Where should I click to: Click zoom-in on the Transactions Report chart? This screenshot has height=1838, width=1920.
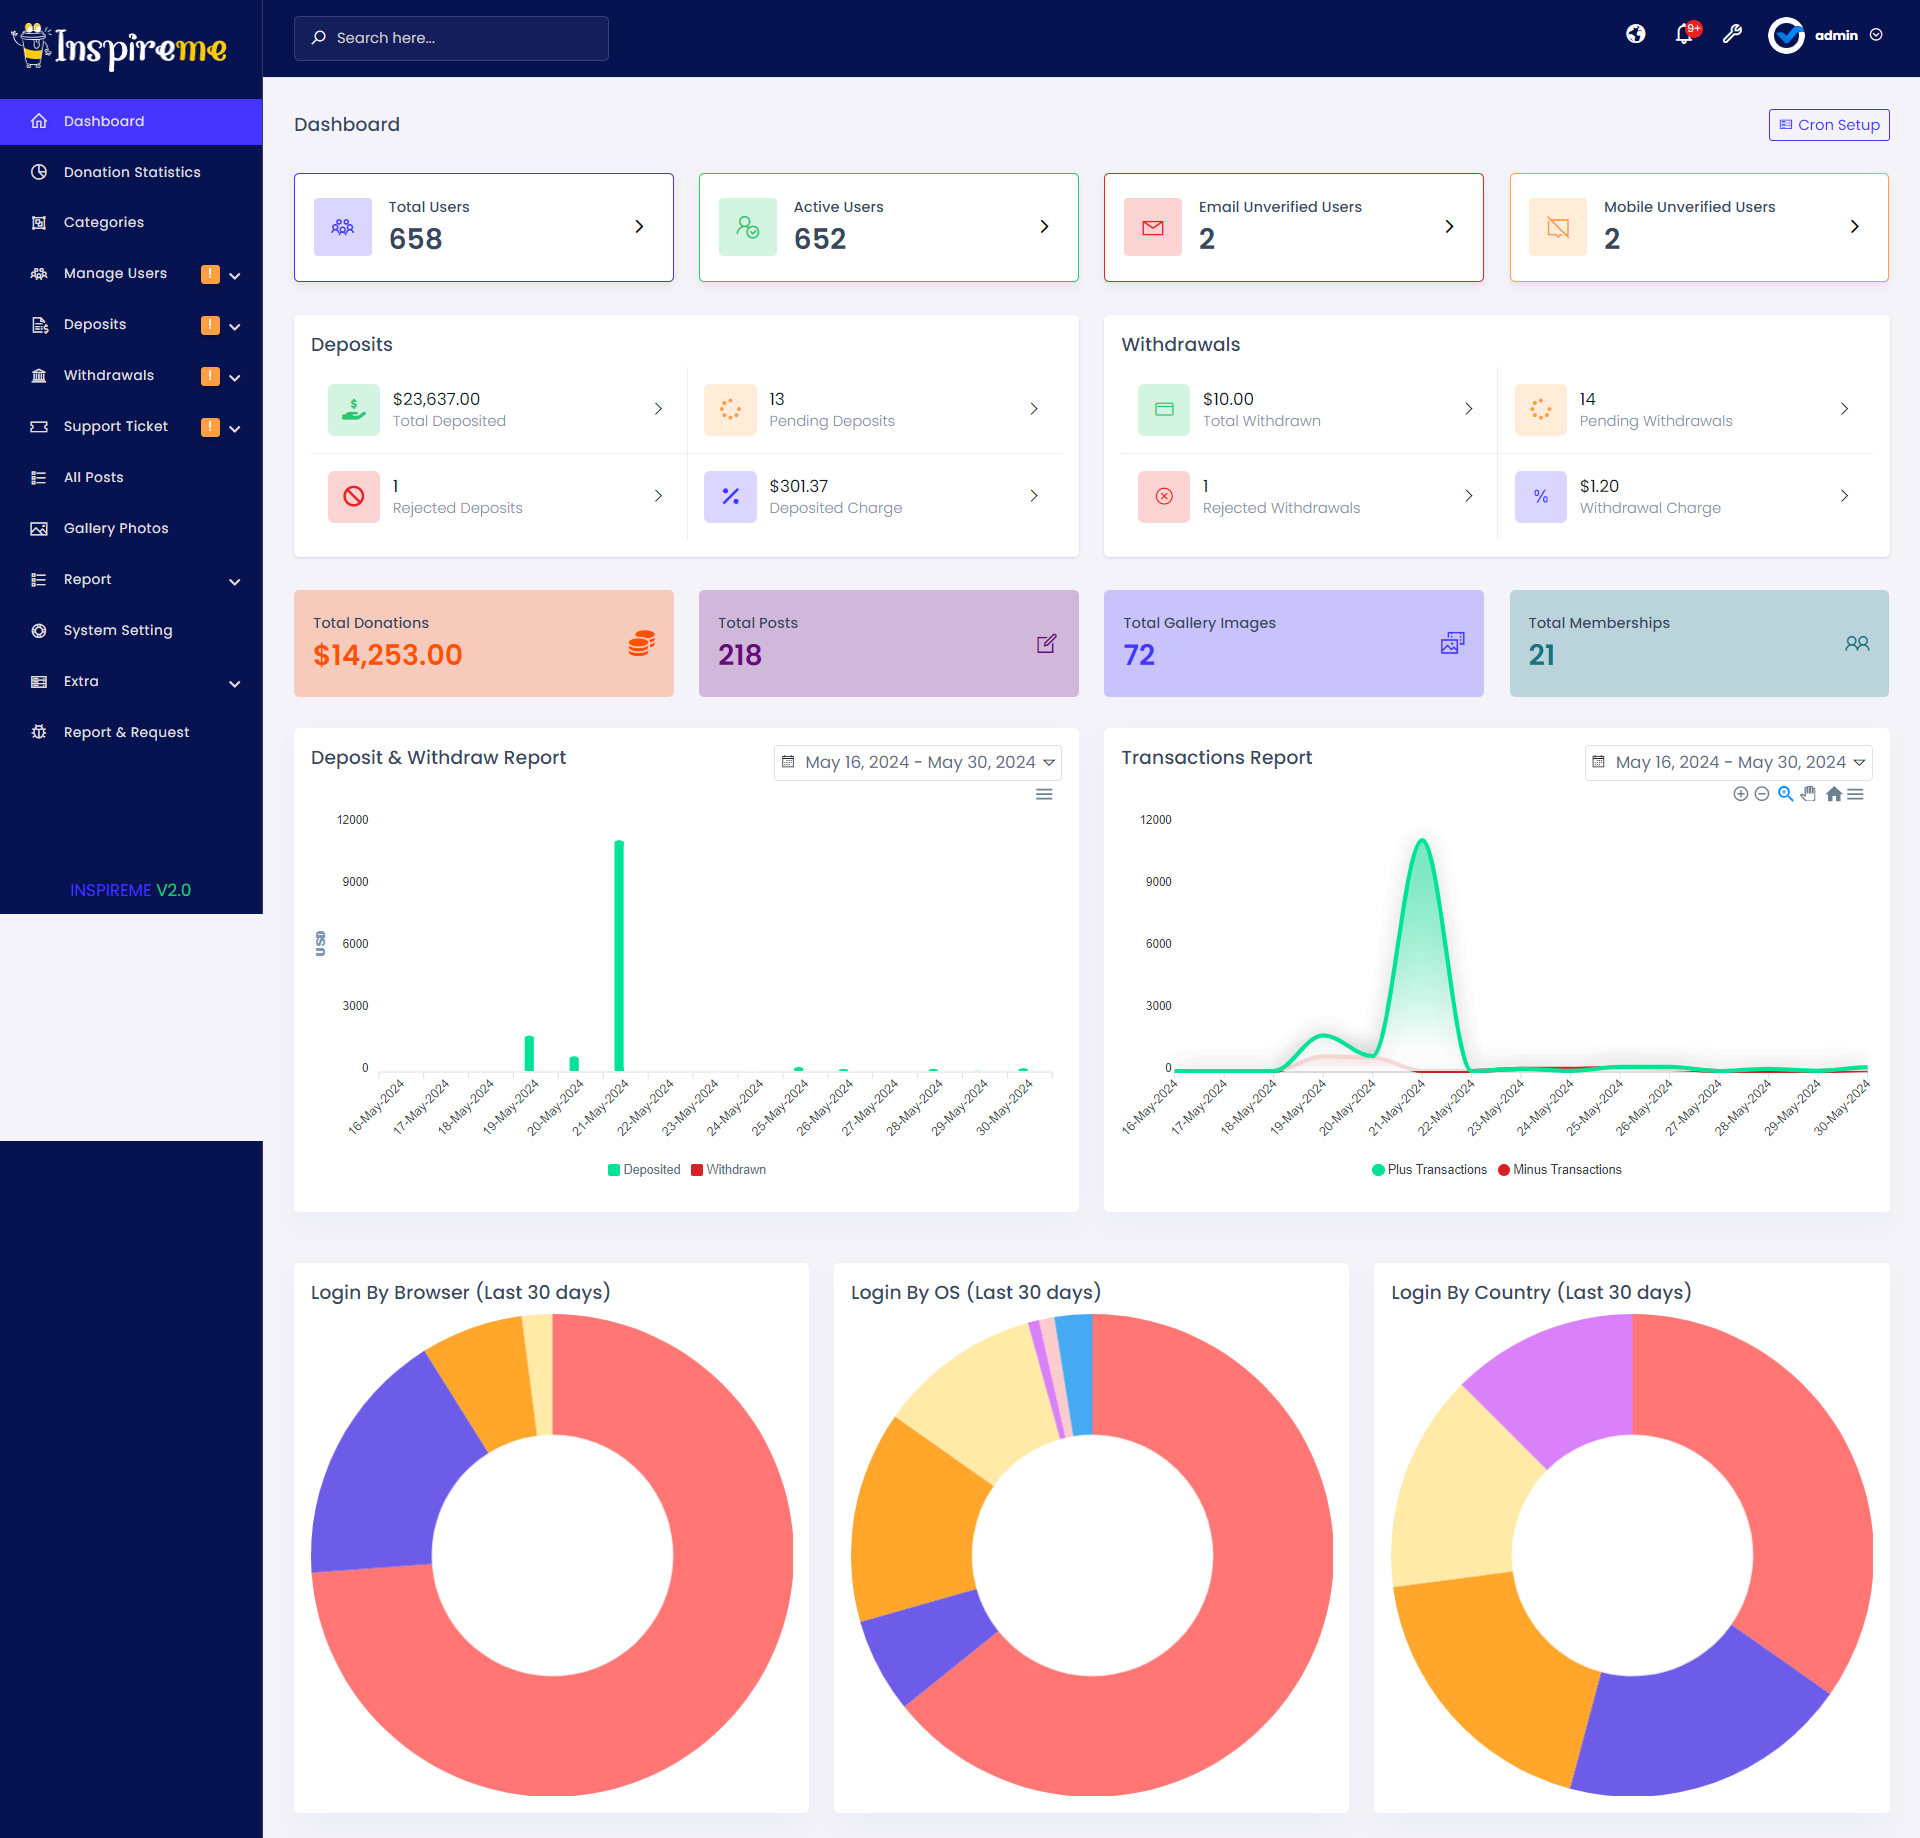click(x=1739, y=793)
